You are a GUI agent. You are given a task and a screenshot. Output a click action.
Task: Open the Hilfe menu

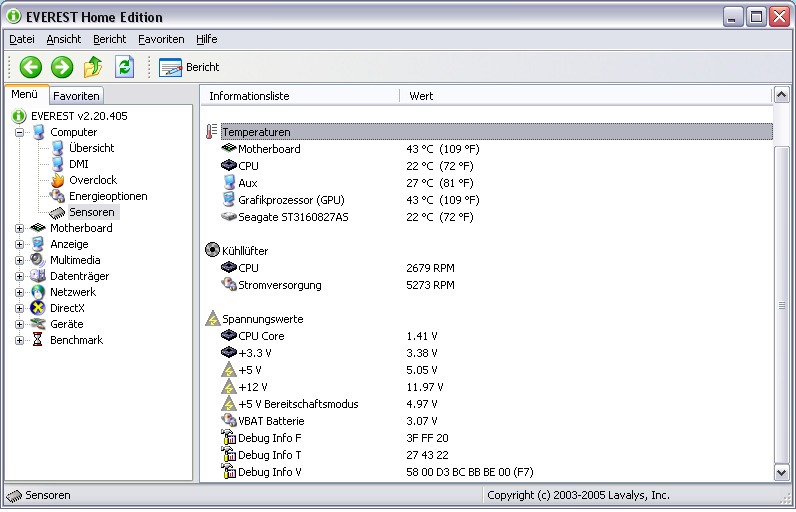tap(207, 39)
